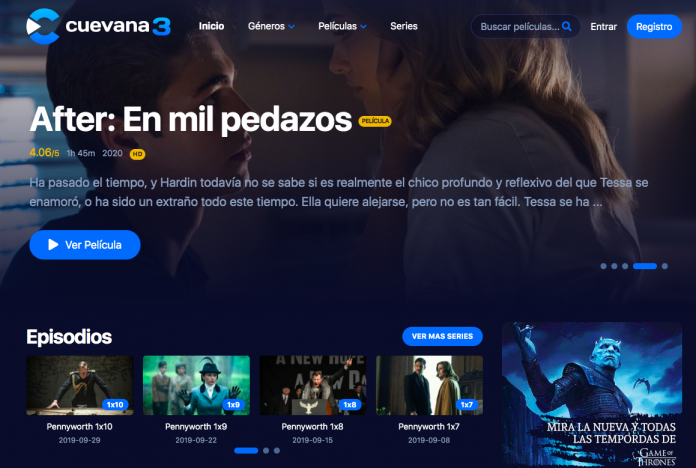
Task: Click the 1x9 episode badge
Action: [233, 405]
